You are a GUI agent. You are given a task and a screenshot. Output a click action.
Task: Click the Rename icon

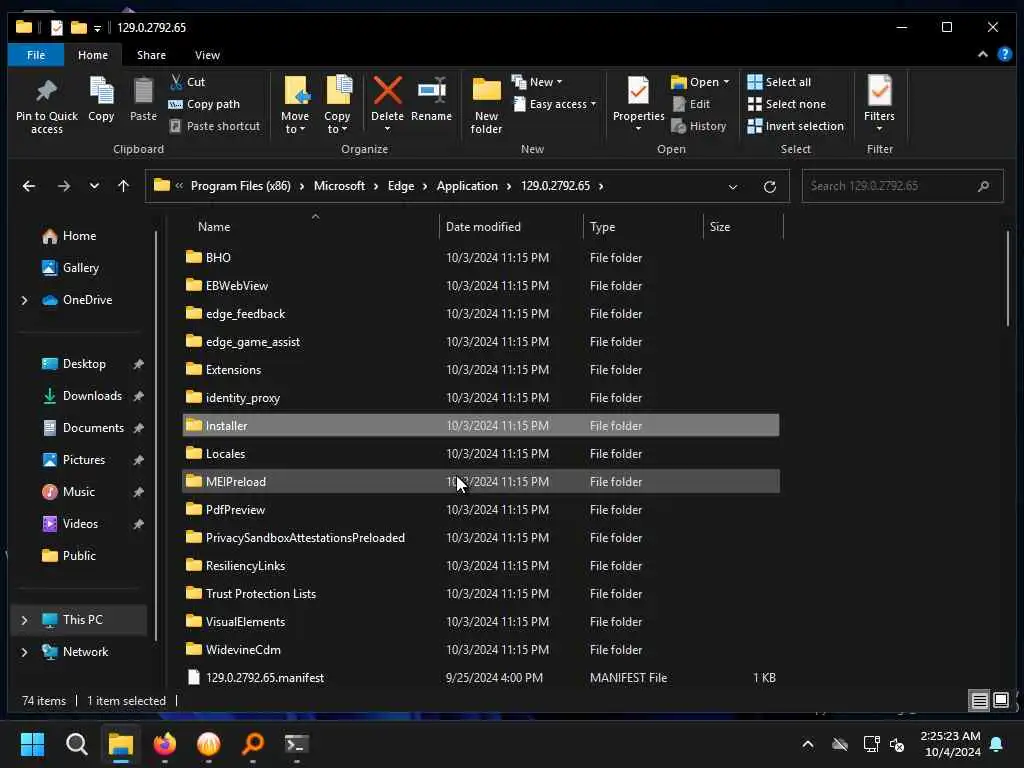tap(432, 98)
